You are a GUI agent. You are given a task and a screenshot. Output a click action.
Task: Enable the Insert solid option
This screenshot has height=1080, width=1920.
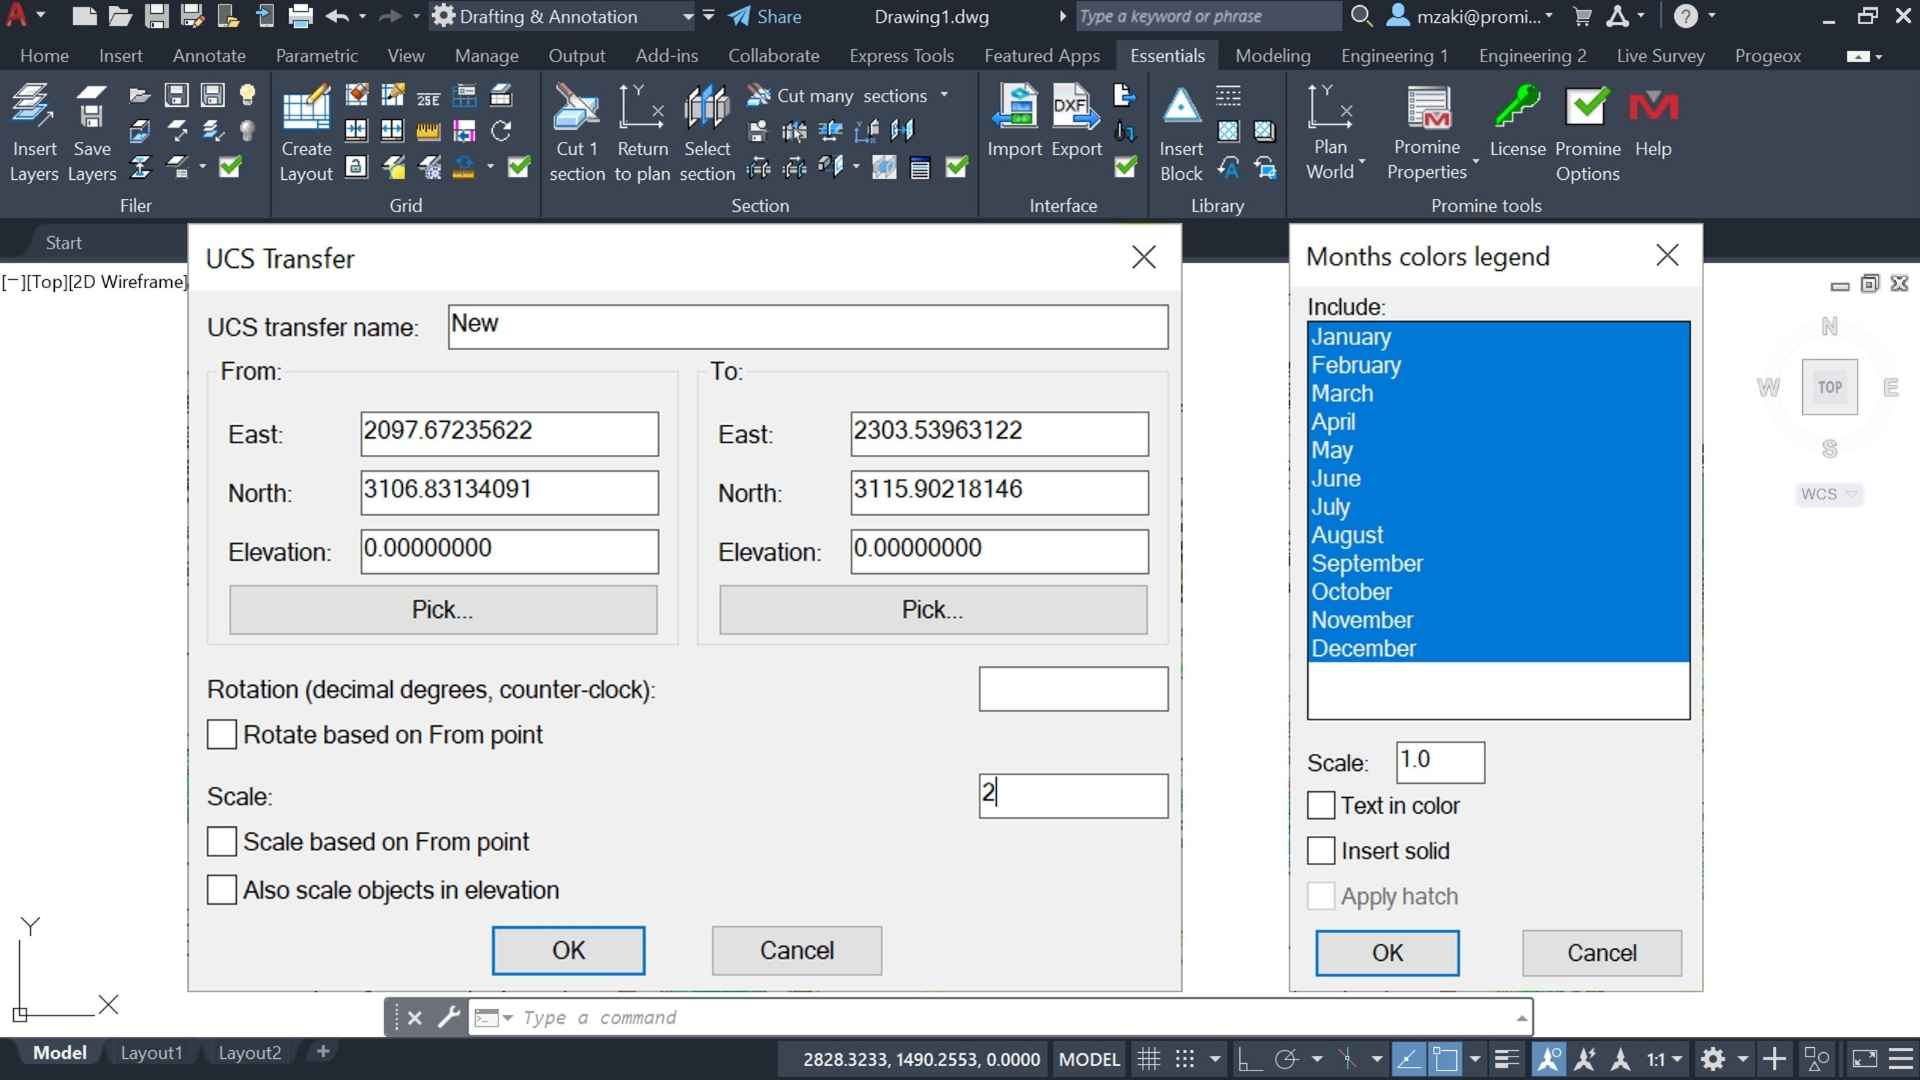click(1320, 850)
